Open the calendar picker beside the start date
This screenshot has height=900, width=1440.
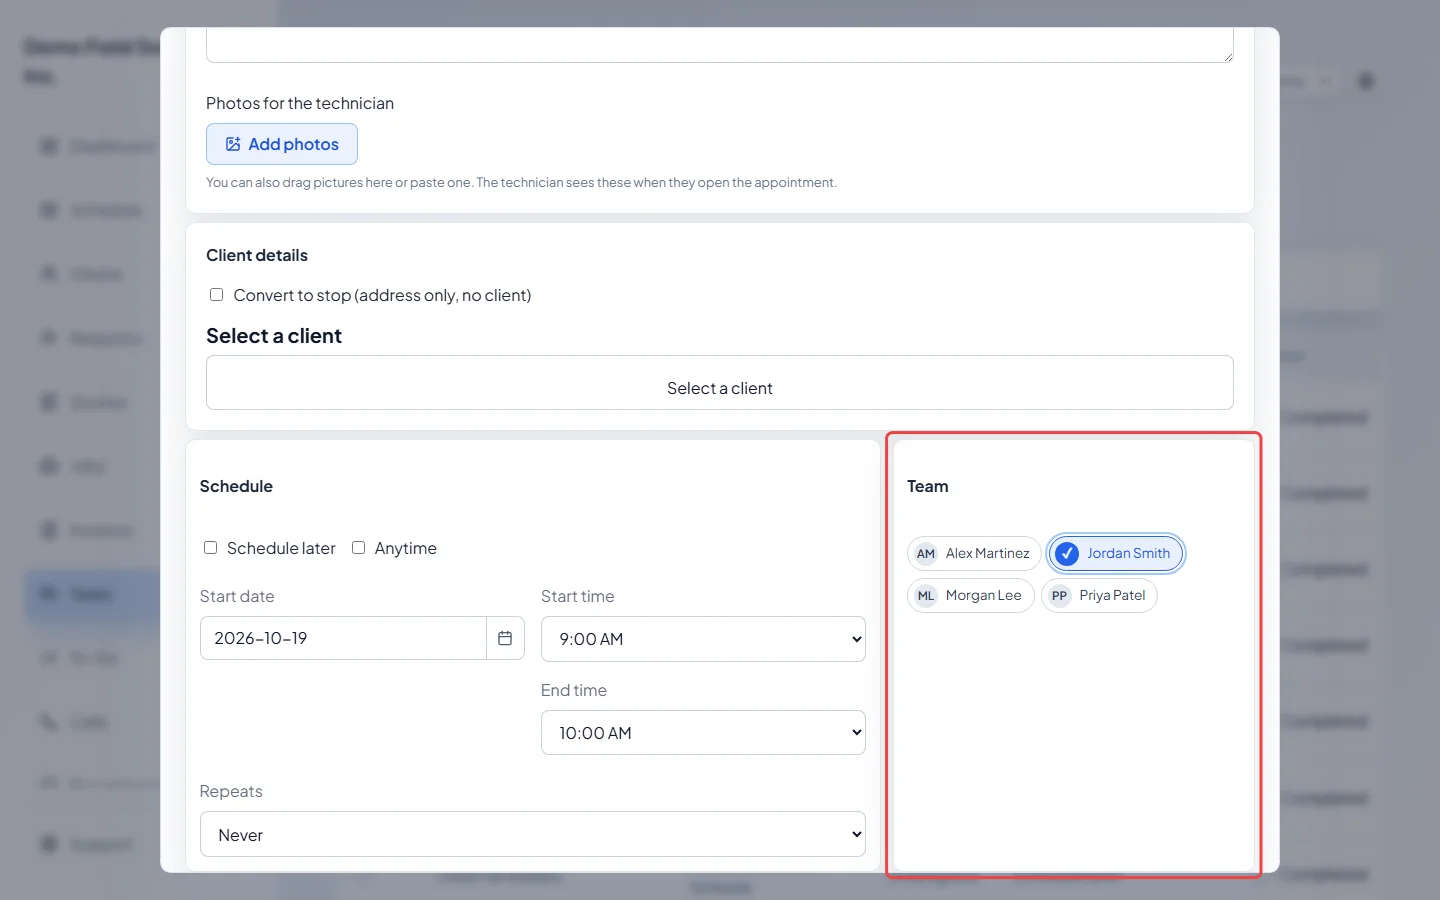pos(505,638)
